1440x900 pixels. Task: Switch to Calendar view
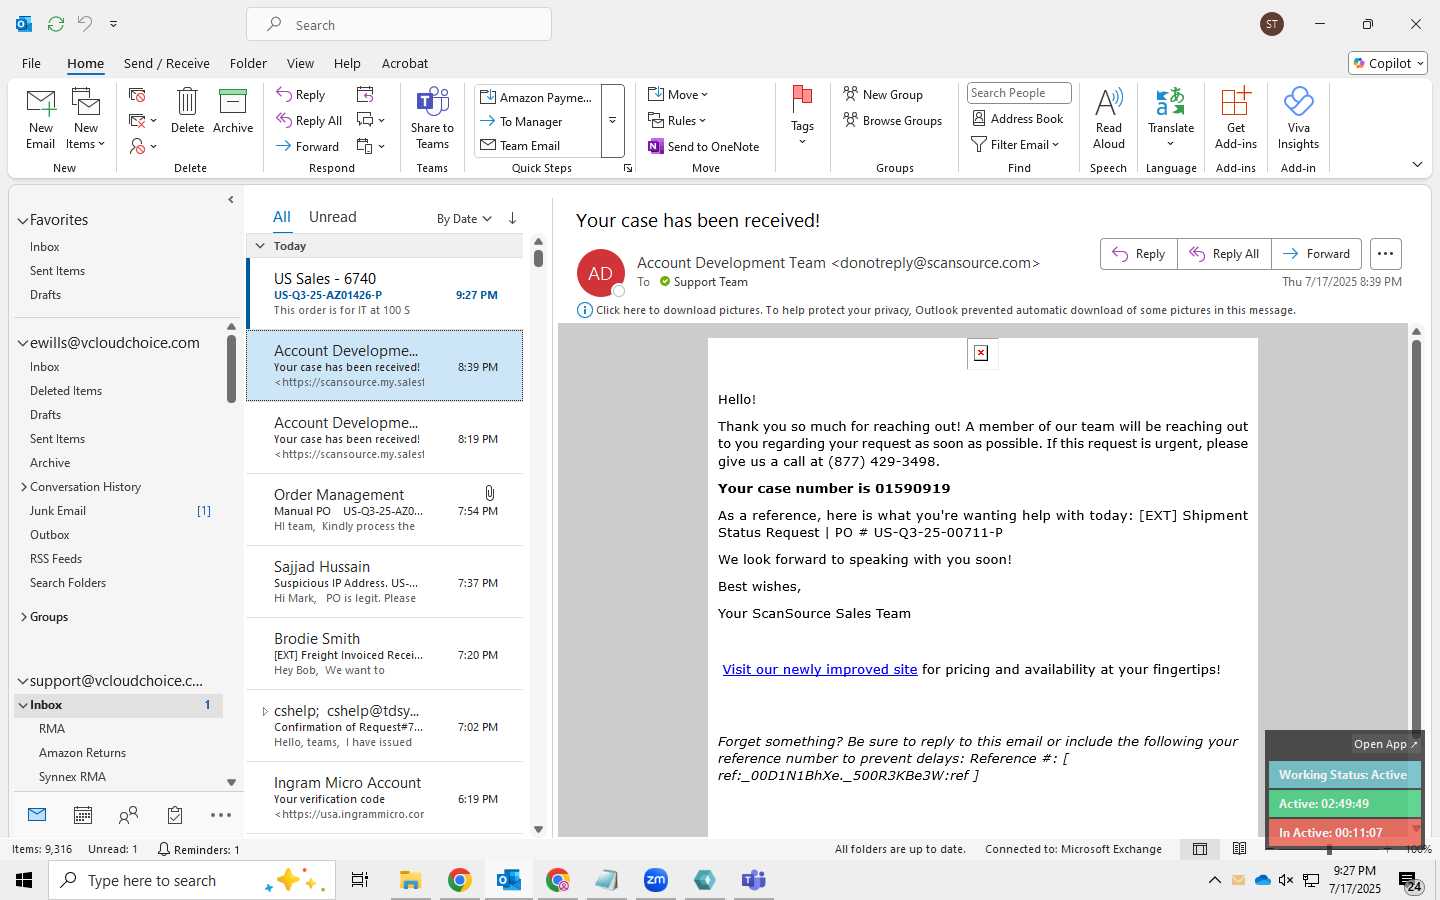[x=83, y=815]
